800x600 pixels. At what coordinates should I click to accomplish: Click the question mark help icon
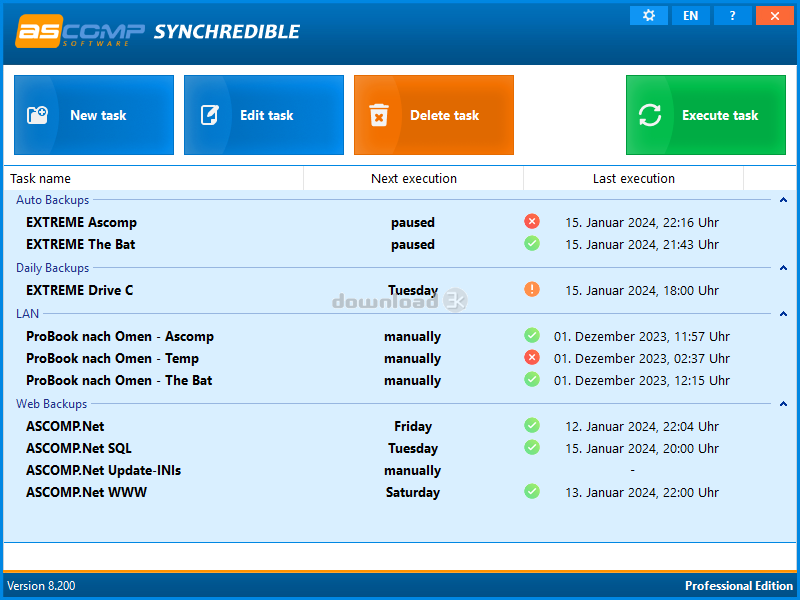[x=733, y=16]
